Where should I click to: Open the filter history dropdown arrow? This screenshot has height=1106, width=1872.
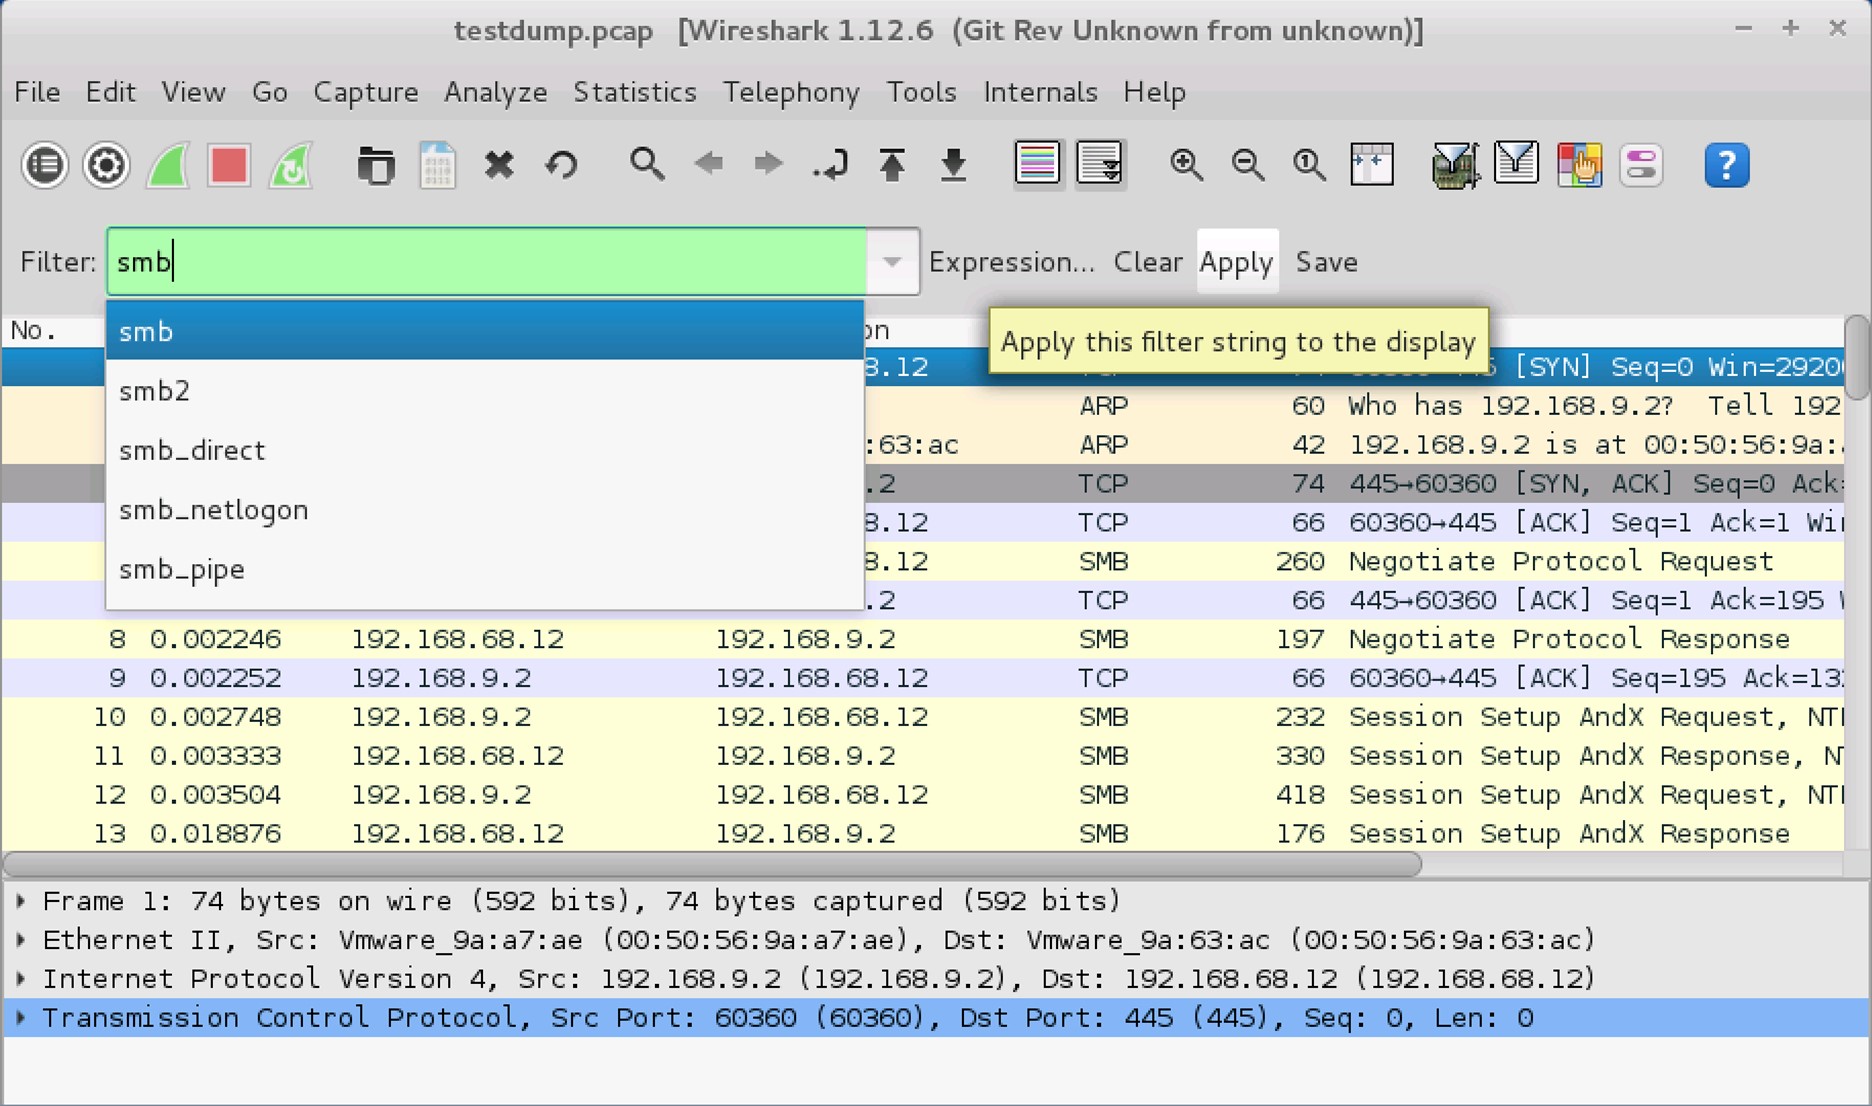(x=892, y=262)
